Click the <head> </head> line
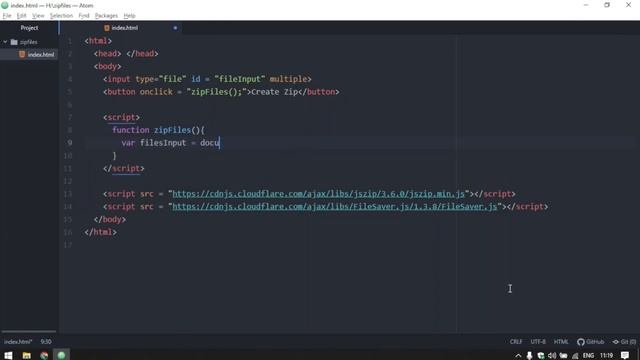 (x=126, y=54)
